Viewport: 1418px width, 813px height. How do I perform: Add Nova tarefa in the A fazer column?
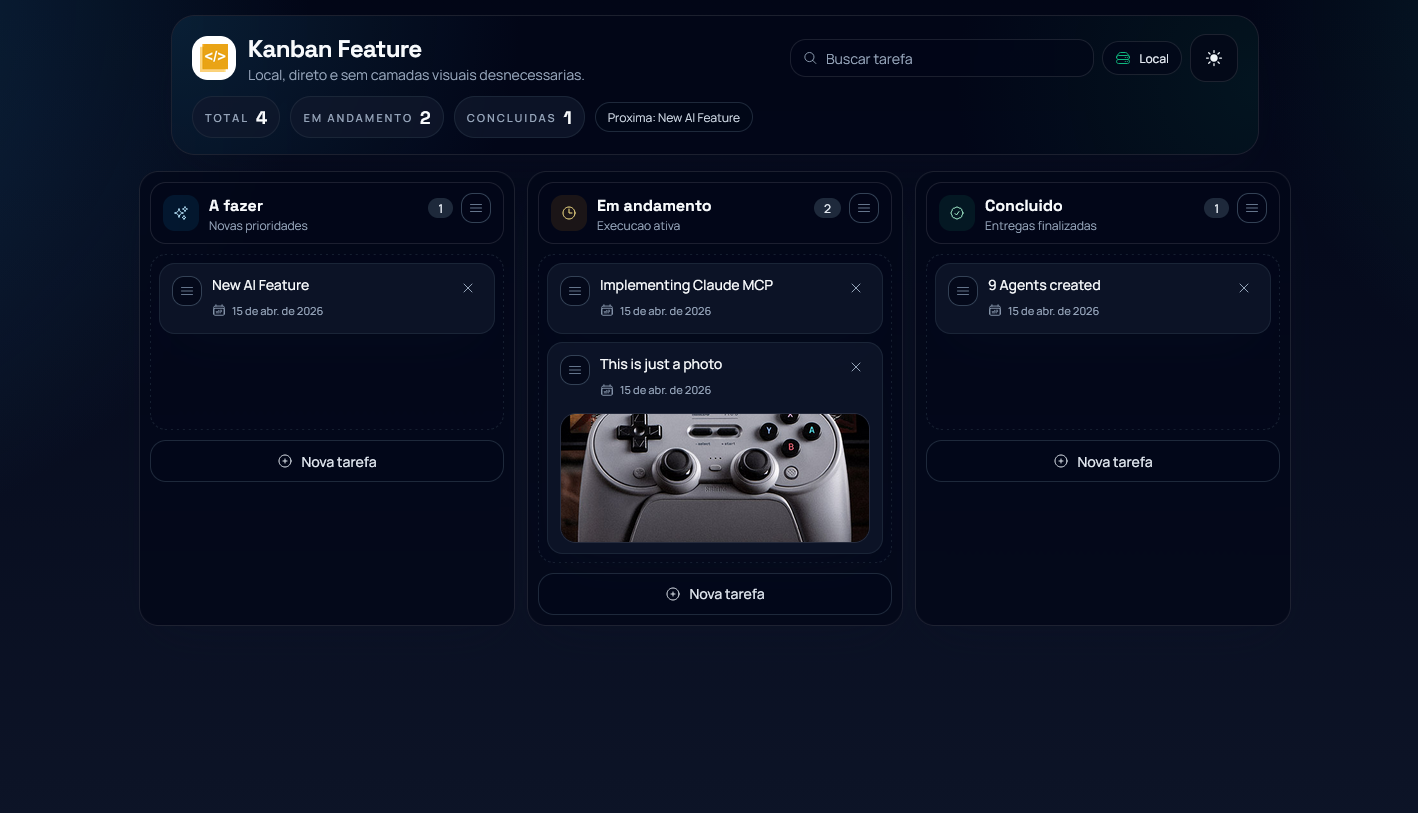click(327, 461)
